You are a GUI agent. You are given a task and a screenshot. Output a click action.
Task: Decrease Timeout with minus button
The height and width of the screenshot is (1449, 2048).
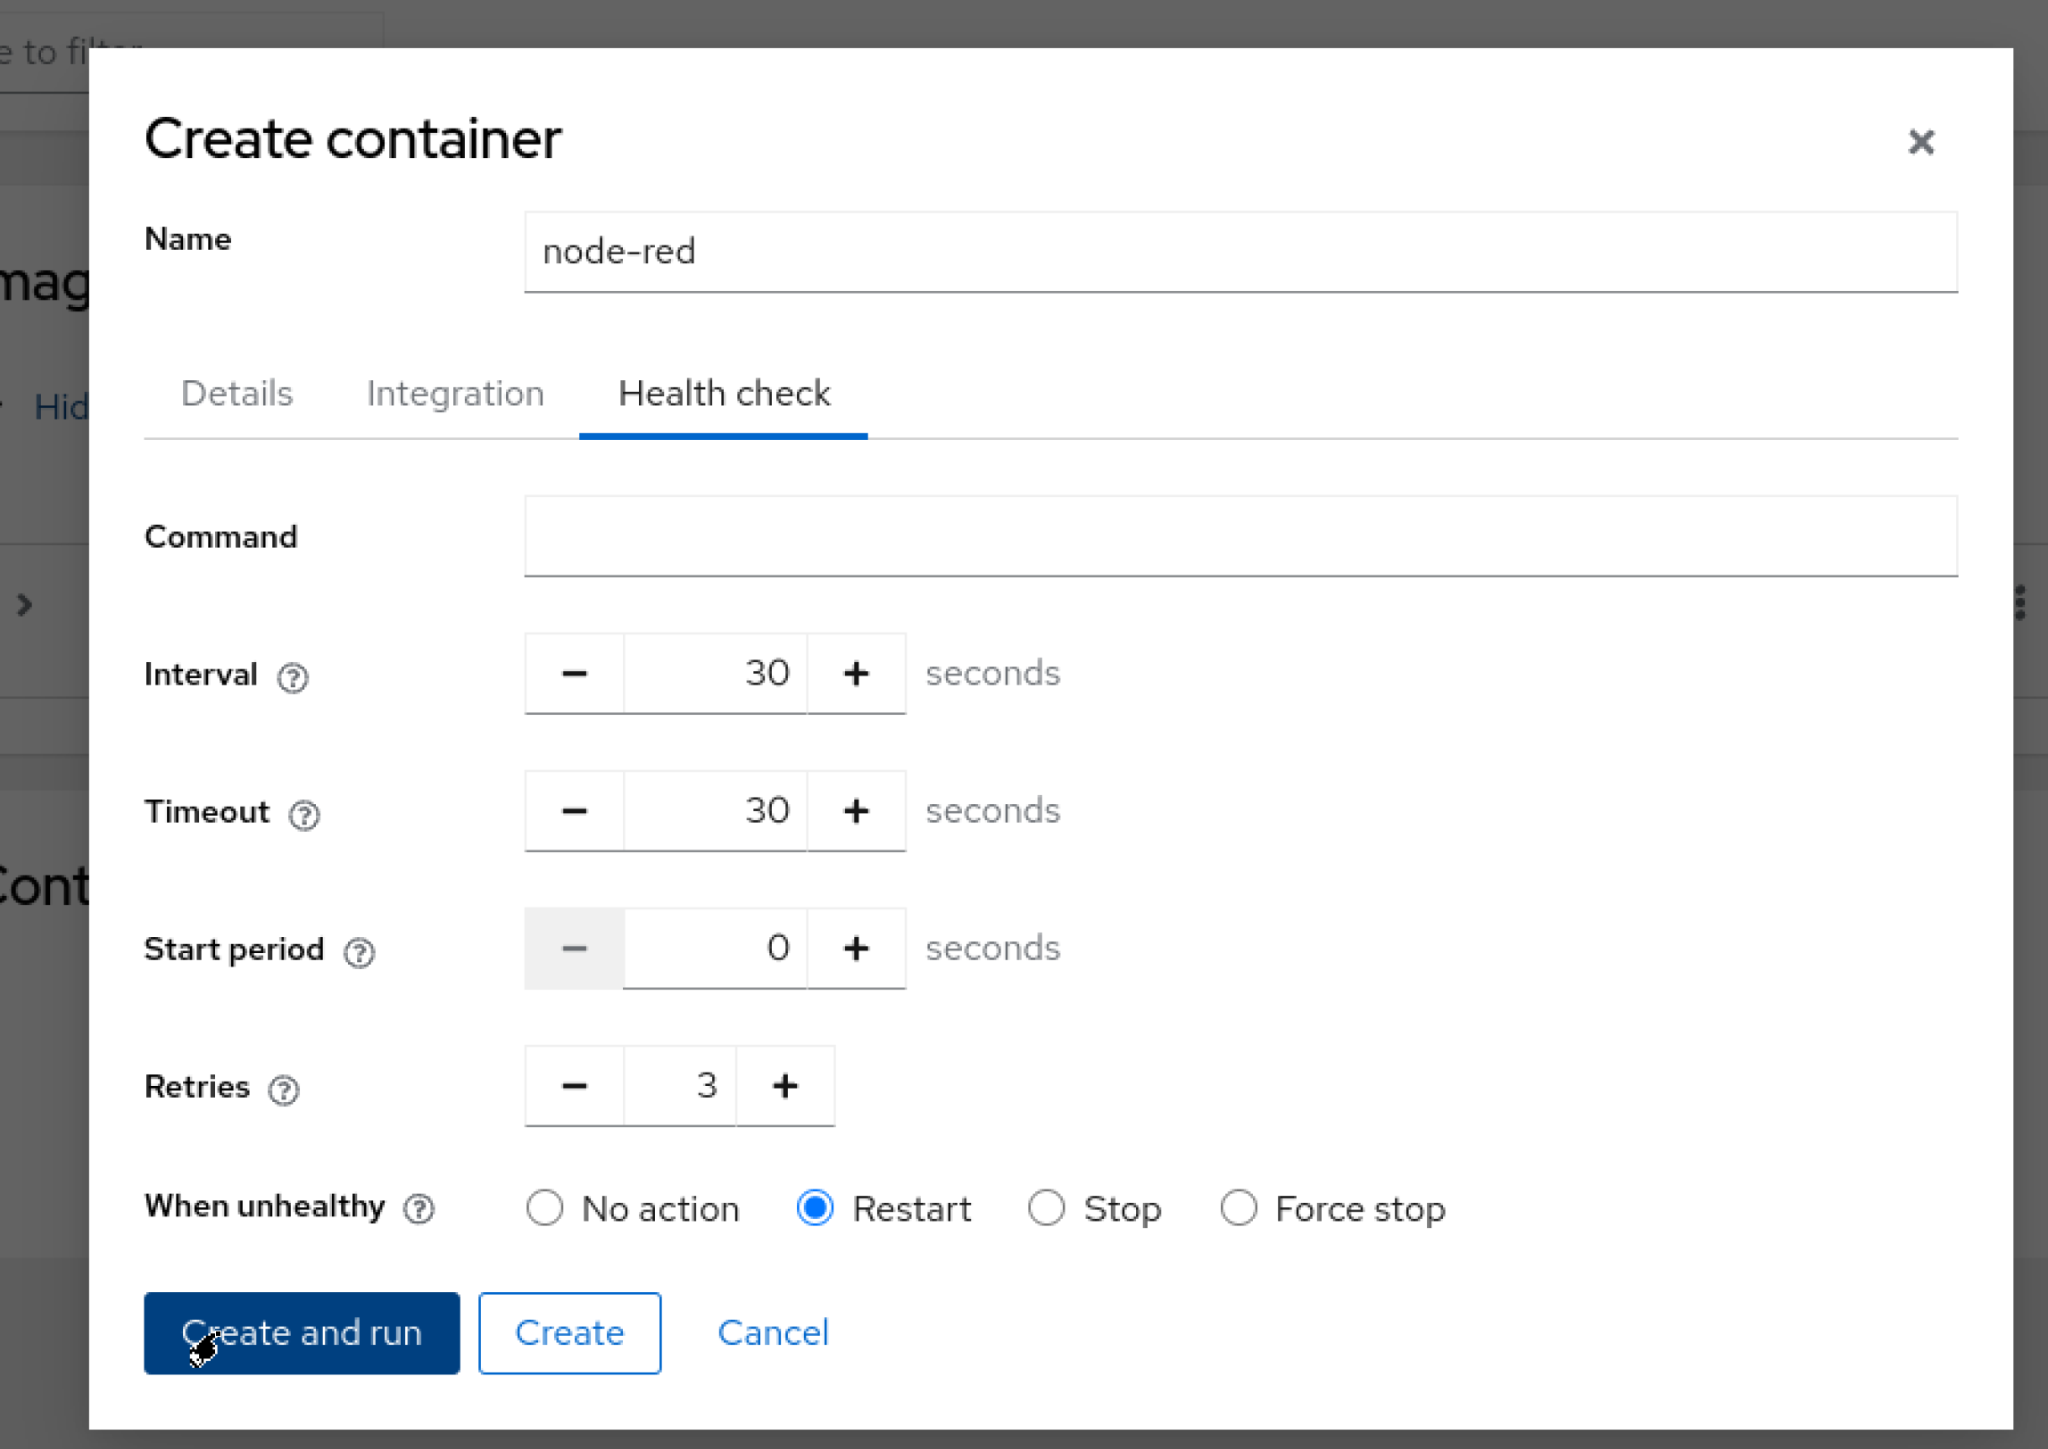(x=574, y=810)
